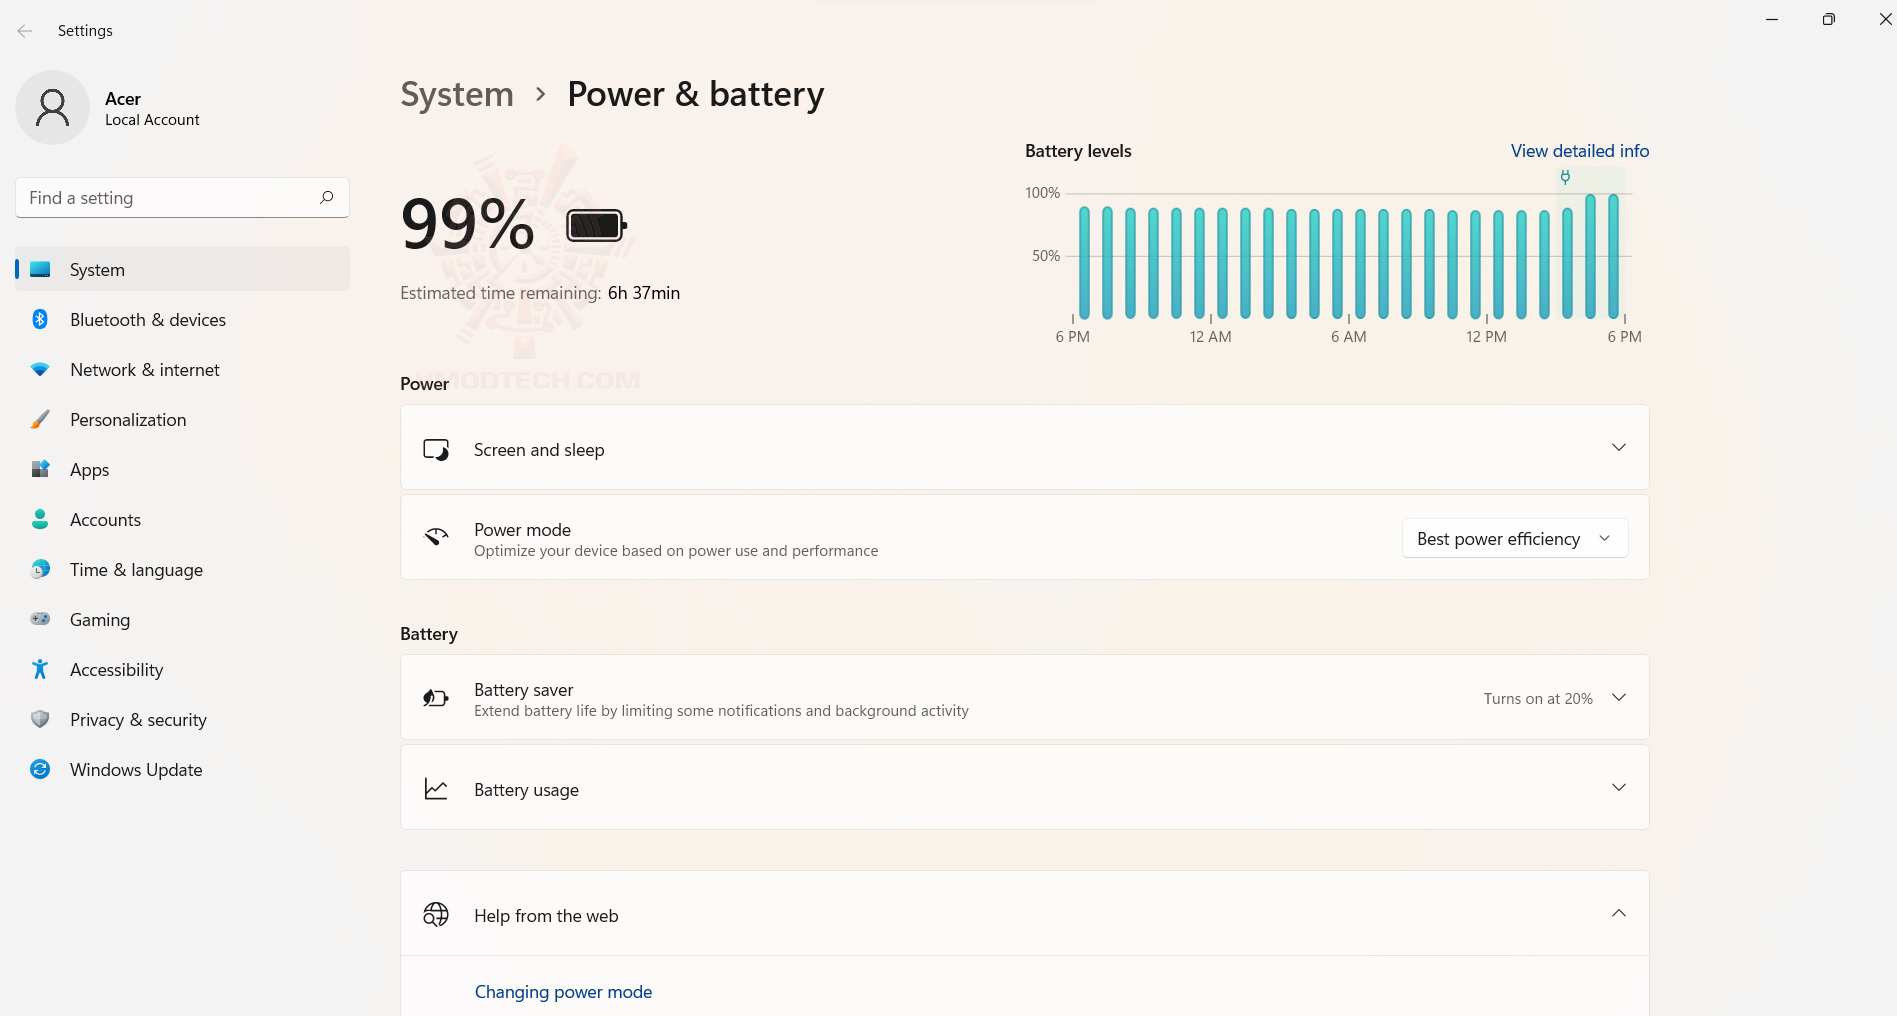
Task: Expand the Battery usage section
Action: 1618,788
